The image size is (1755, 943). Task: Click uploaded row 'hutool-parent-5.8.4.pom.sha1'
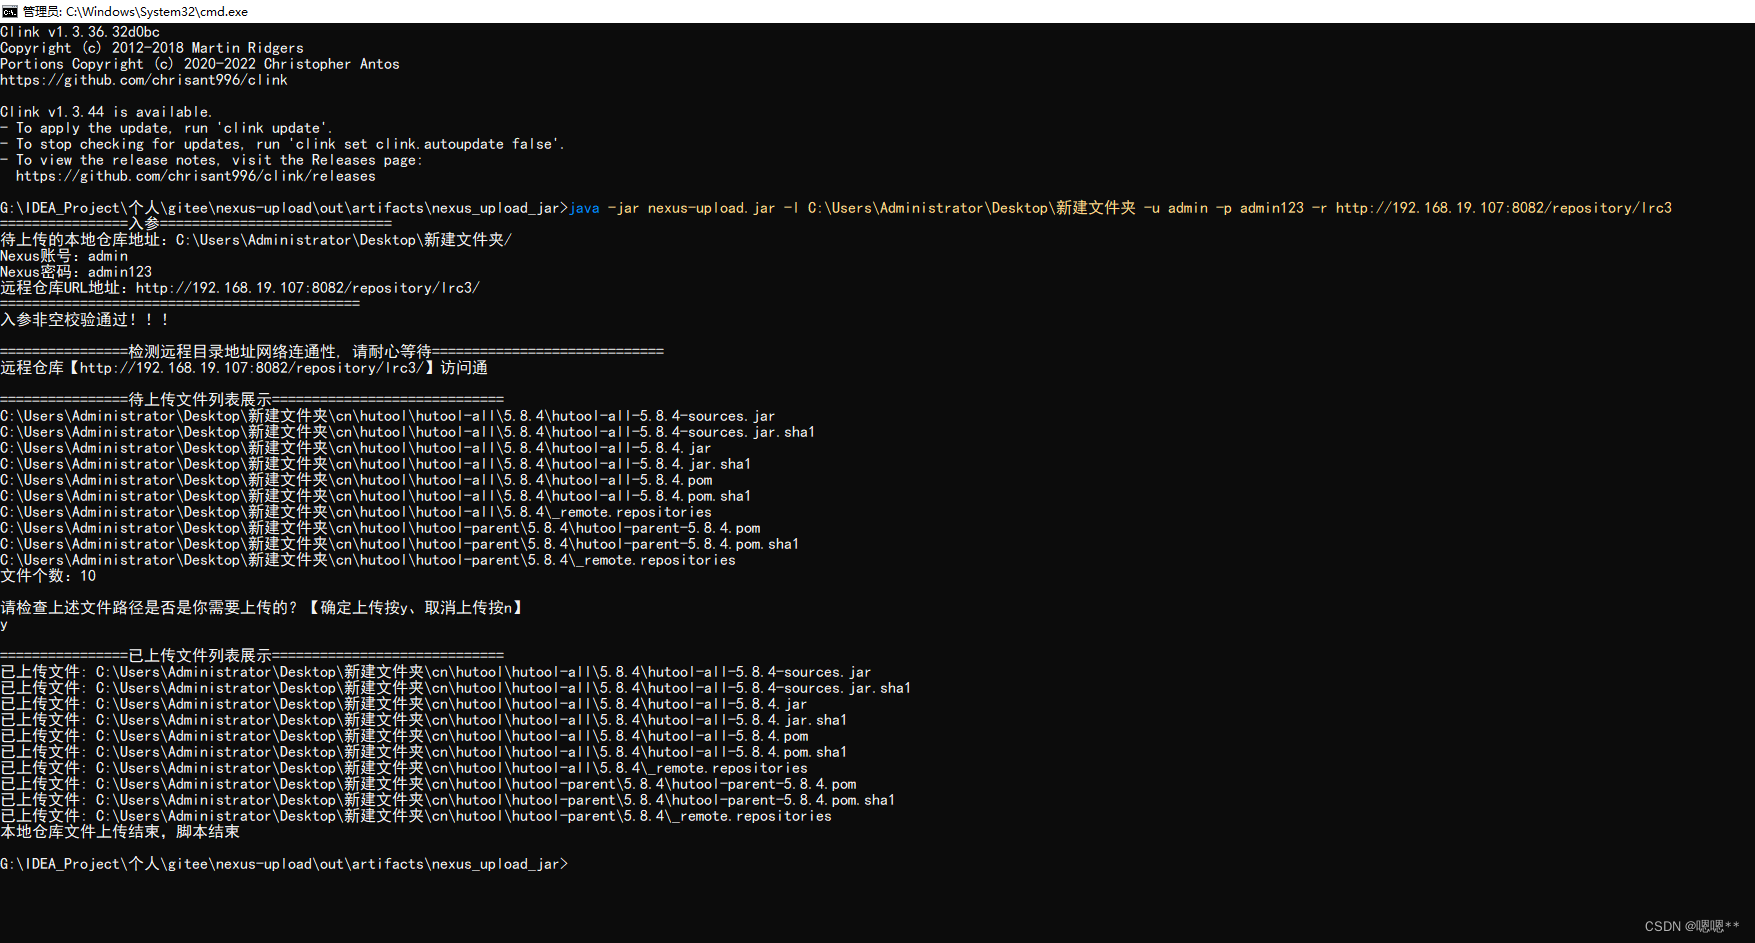(448, 800)
